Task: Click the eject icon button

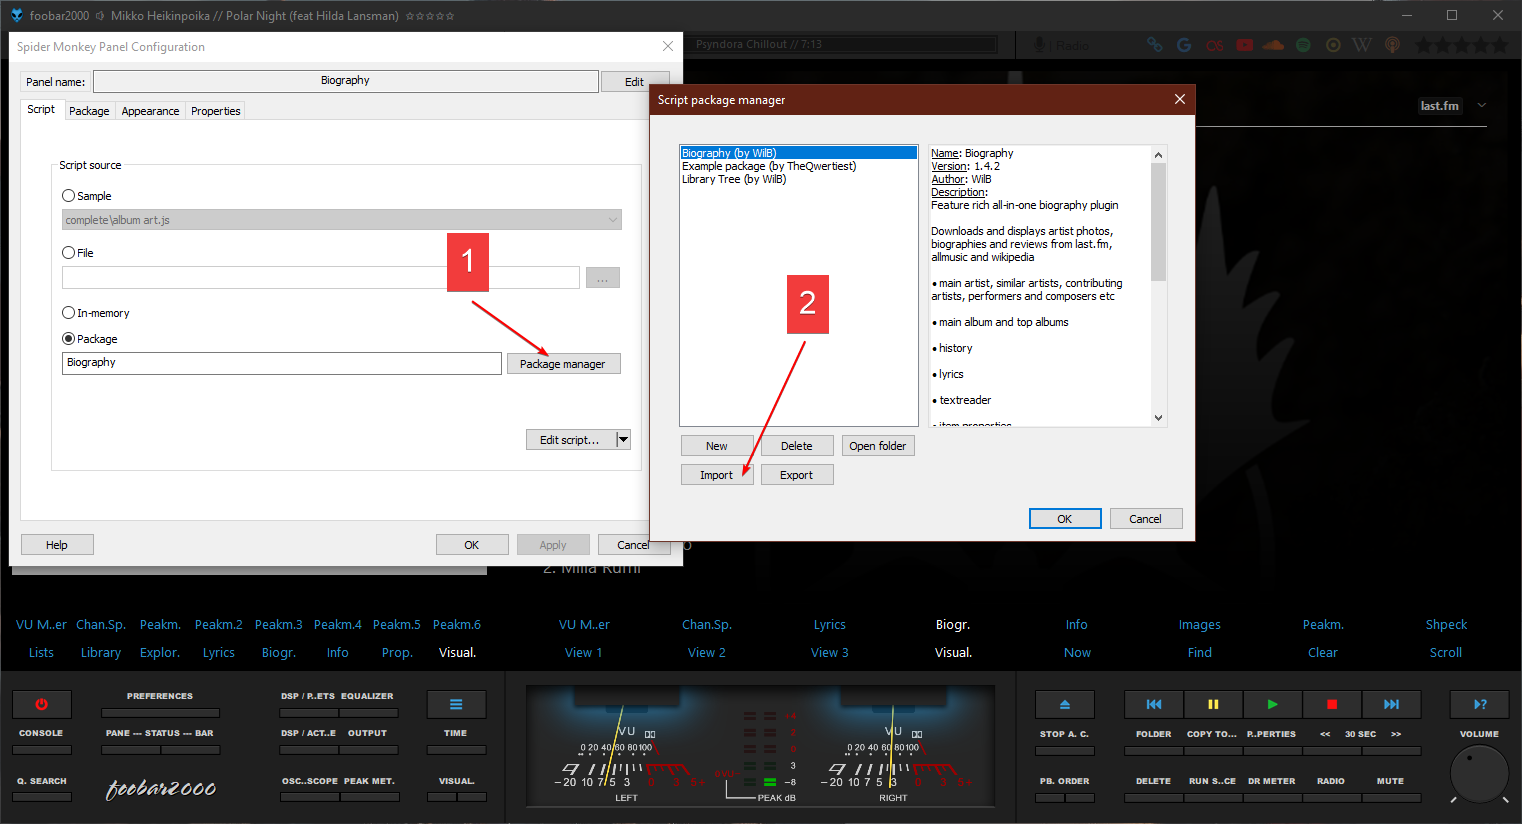Action: 1064,704
